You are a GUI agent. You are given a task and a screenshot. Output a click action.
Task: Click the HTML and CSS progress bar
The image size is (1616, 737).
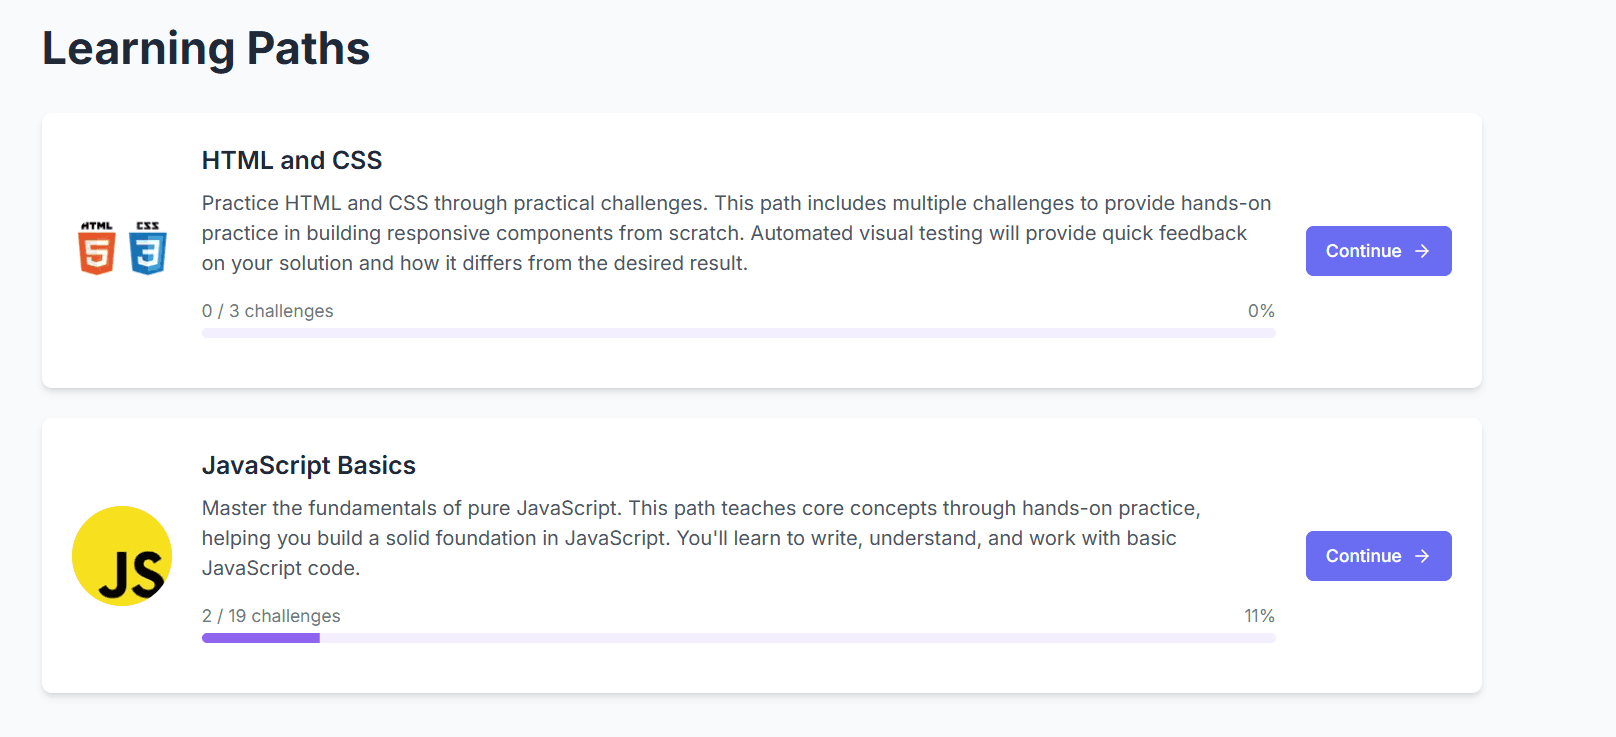739,333
